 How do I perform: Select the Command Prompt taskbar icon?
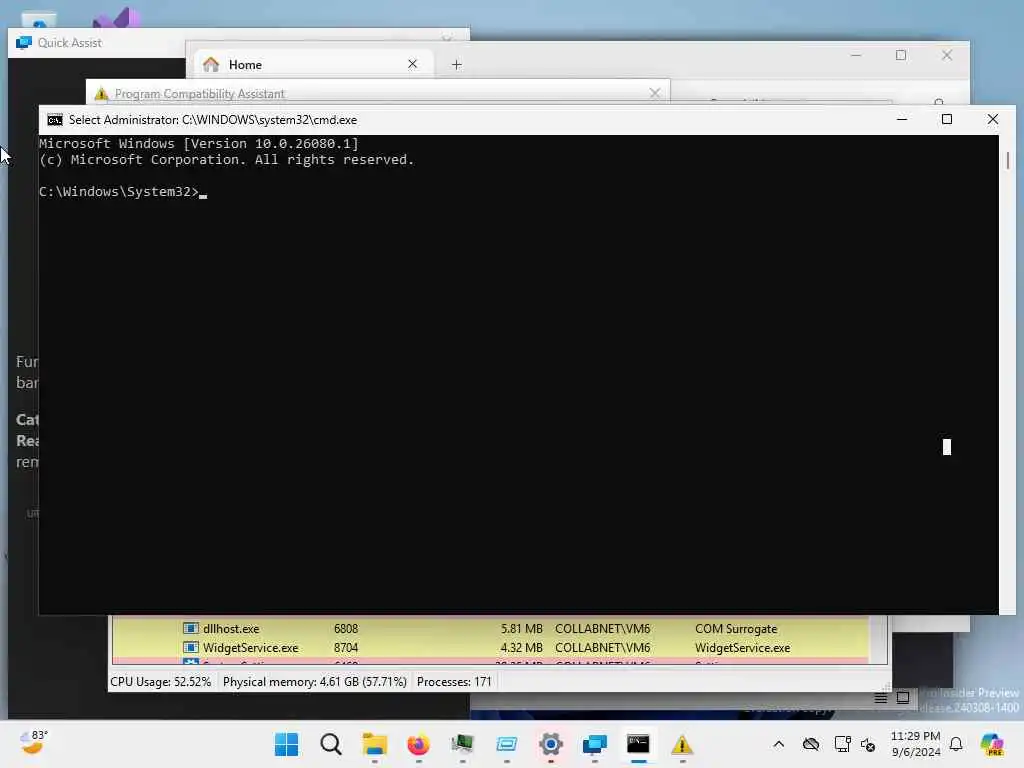(x=638, y=744)
